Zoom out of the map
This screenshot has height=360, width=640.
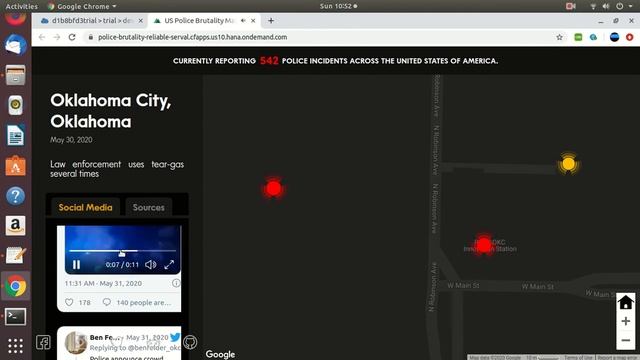[625, 340]
